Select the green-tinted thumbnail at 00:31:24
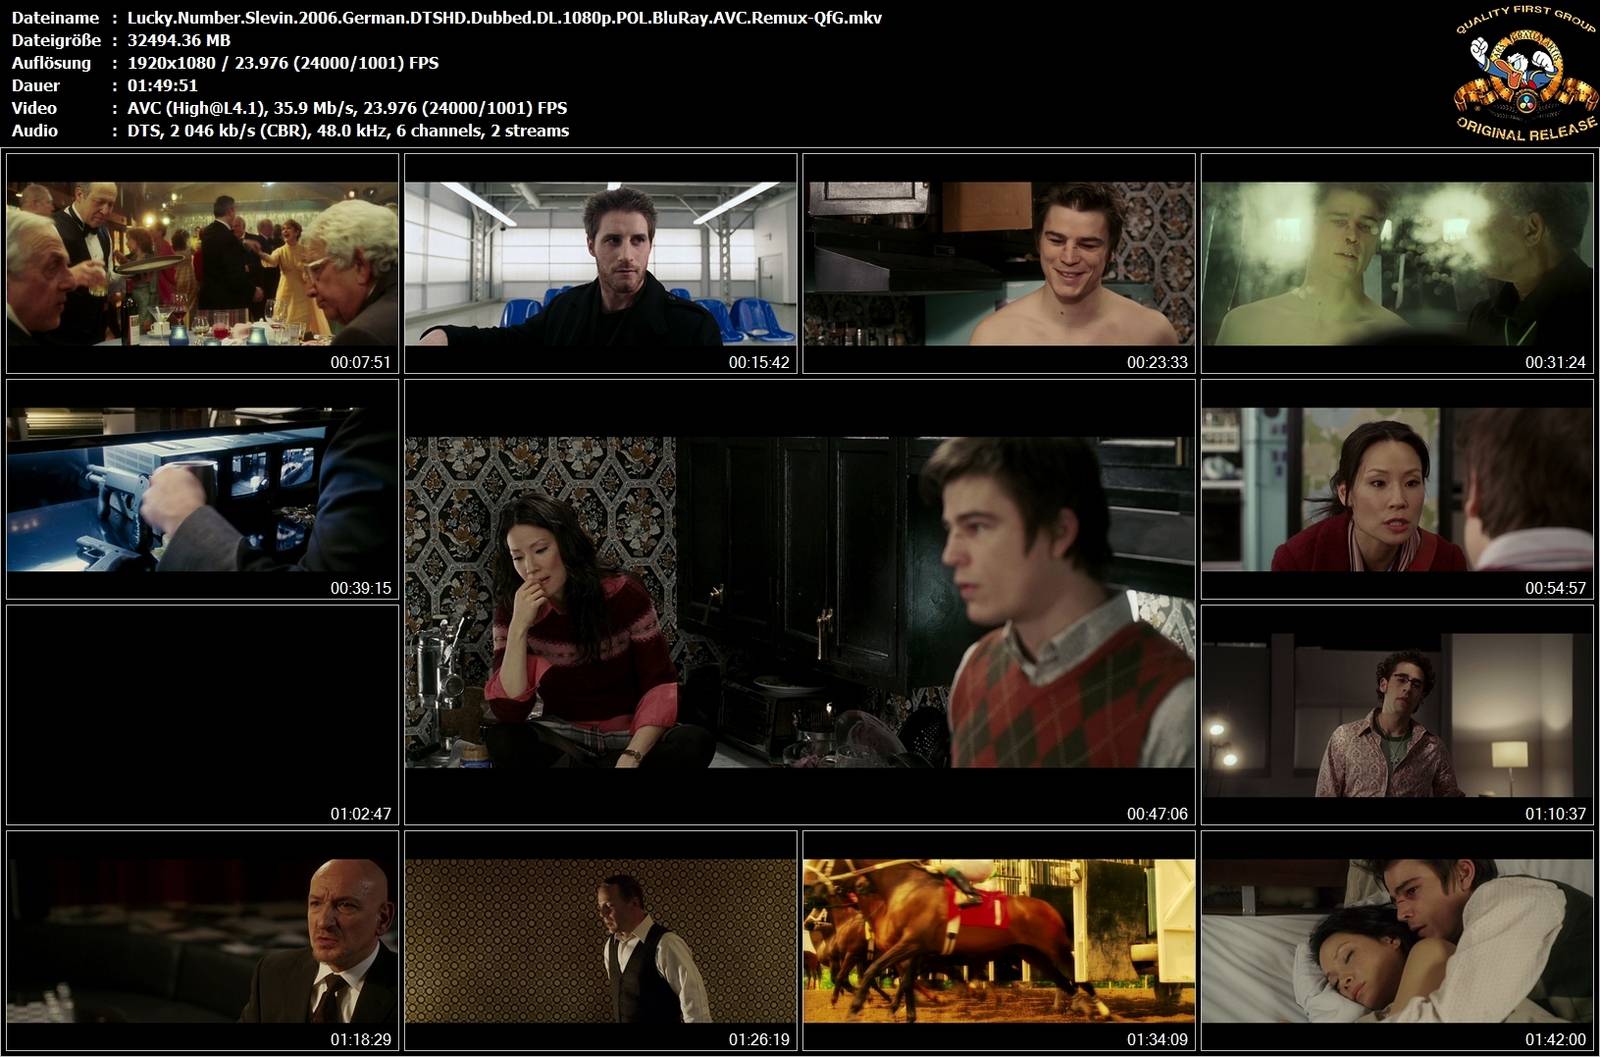 click(1397, 264)
